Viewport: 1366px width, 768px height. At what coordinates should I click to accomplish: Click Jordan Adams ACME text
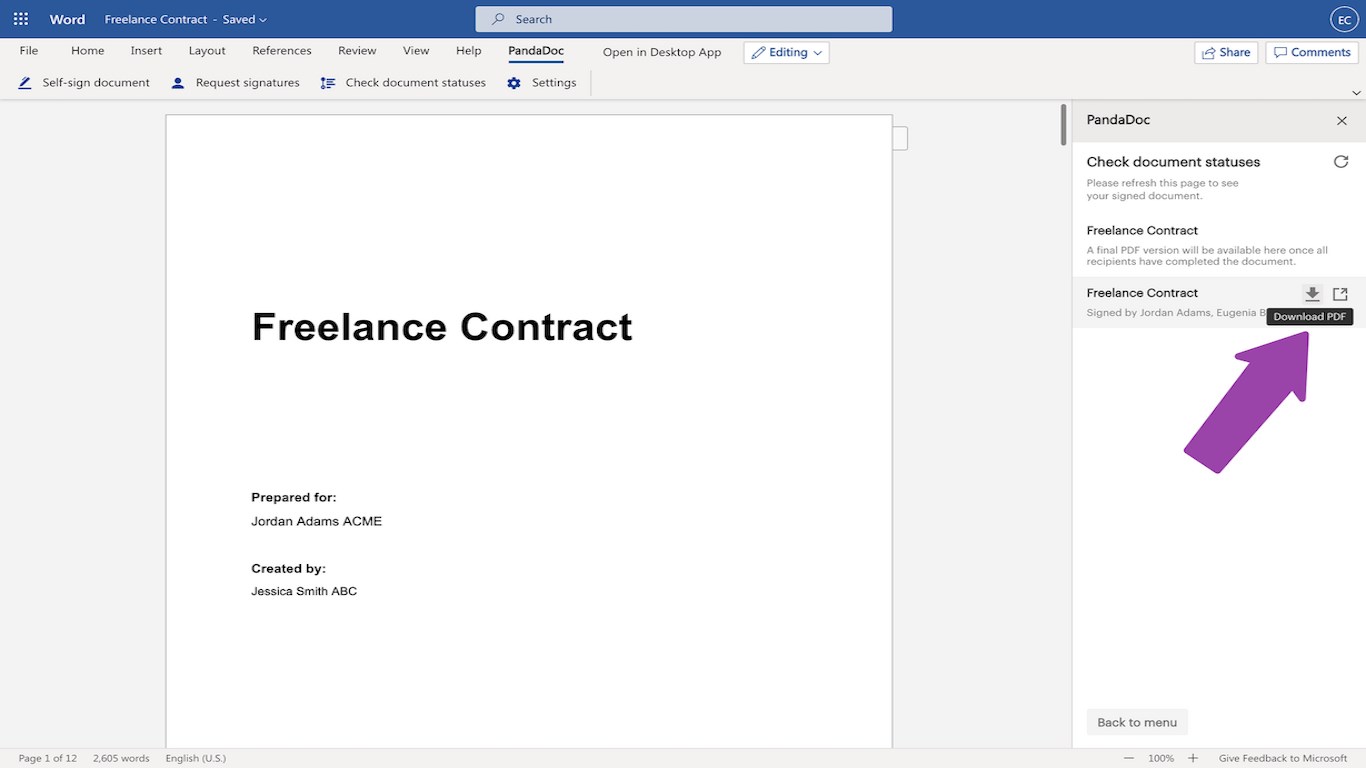[x=317, y=521]
